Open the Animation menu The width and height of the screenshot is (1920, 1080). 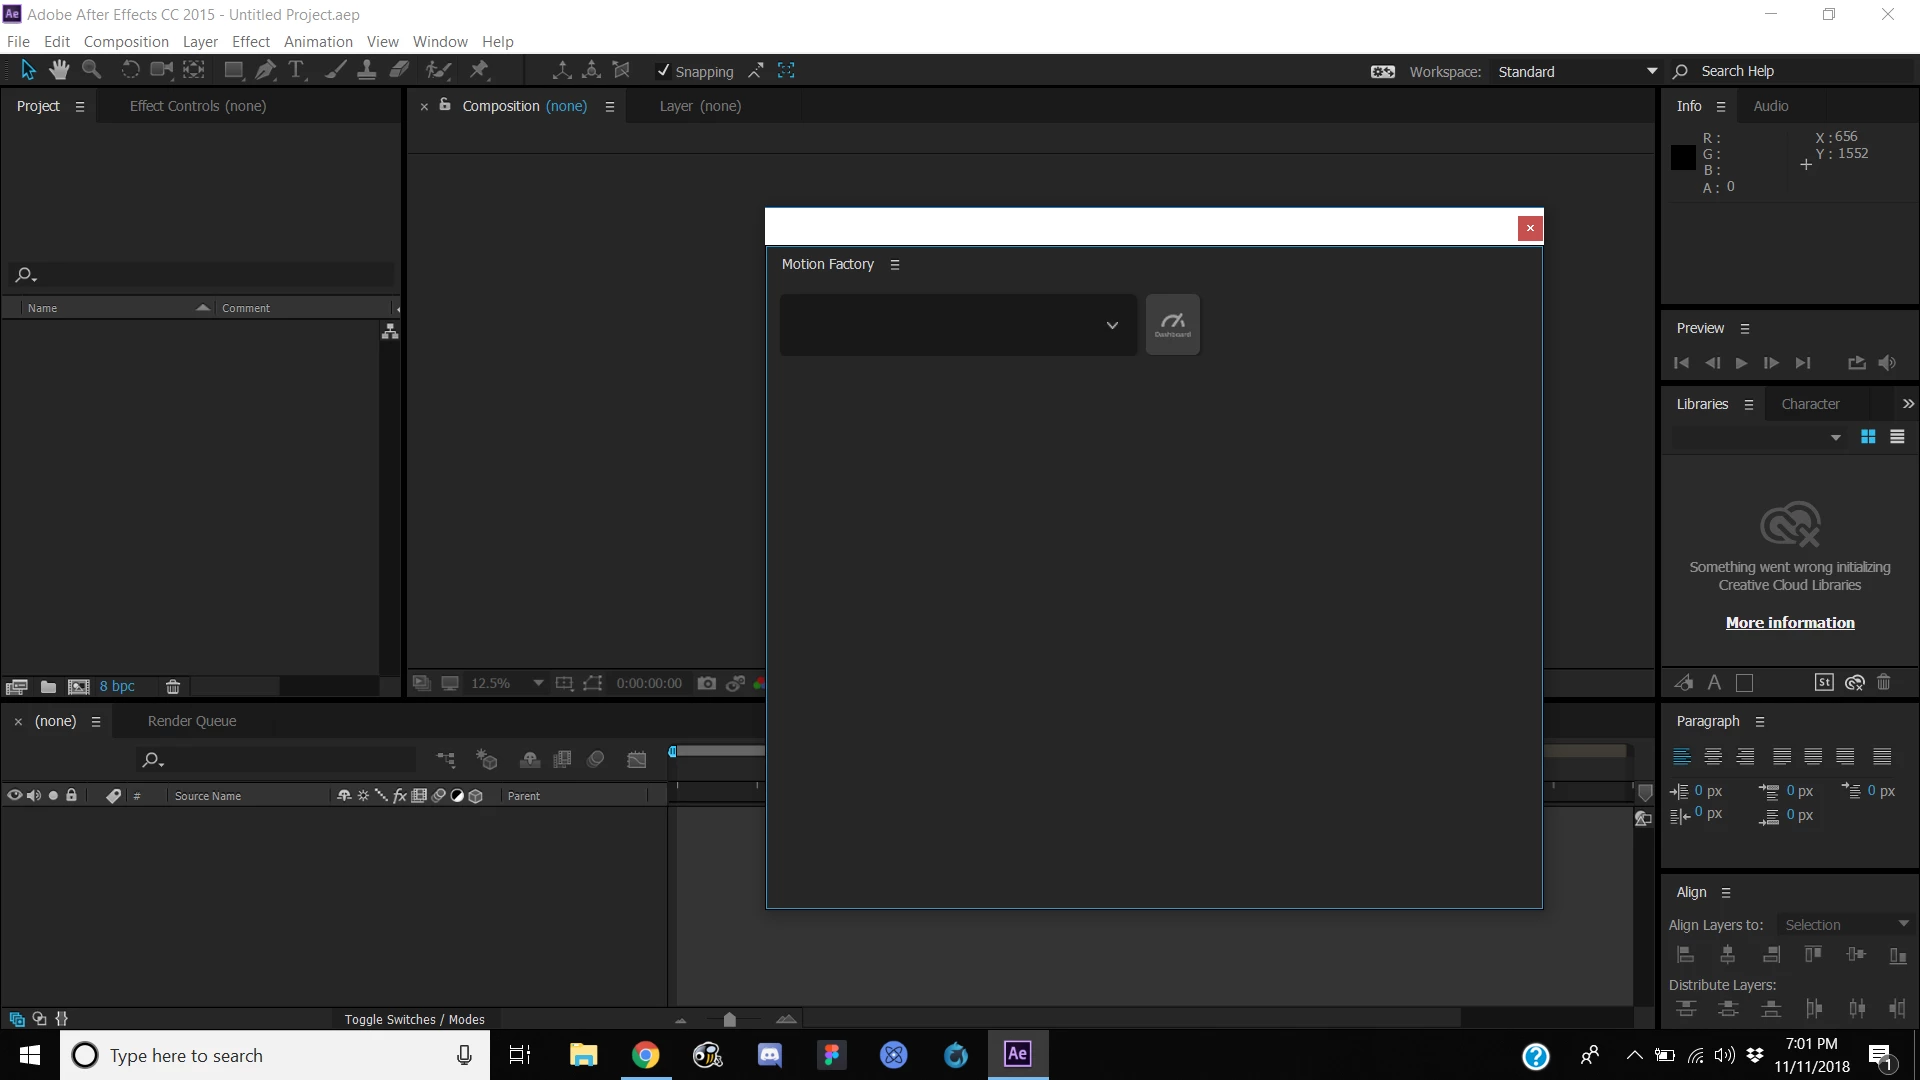[x=317, y=42]
